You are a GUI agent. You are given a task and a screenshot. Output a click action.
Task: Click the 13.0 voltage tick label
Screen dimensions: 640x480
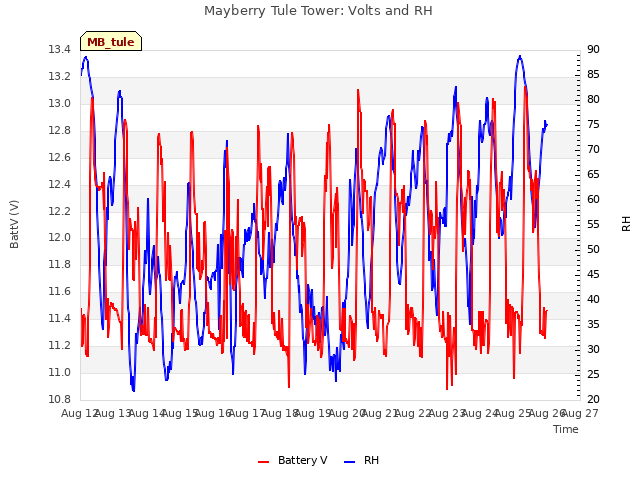[x=59, y=104]
